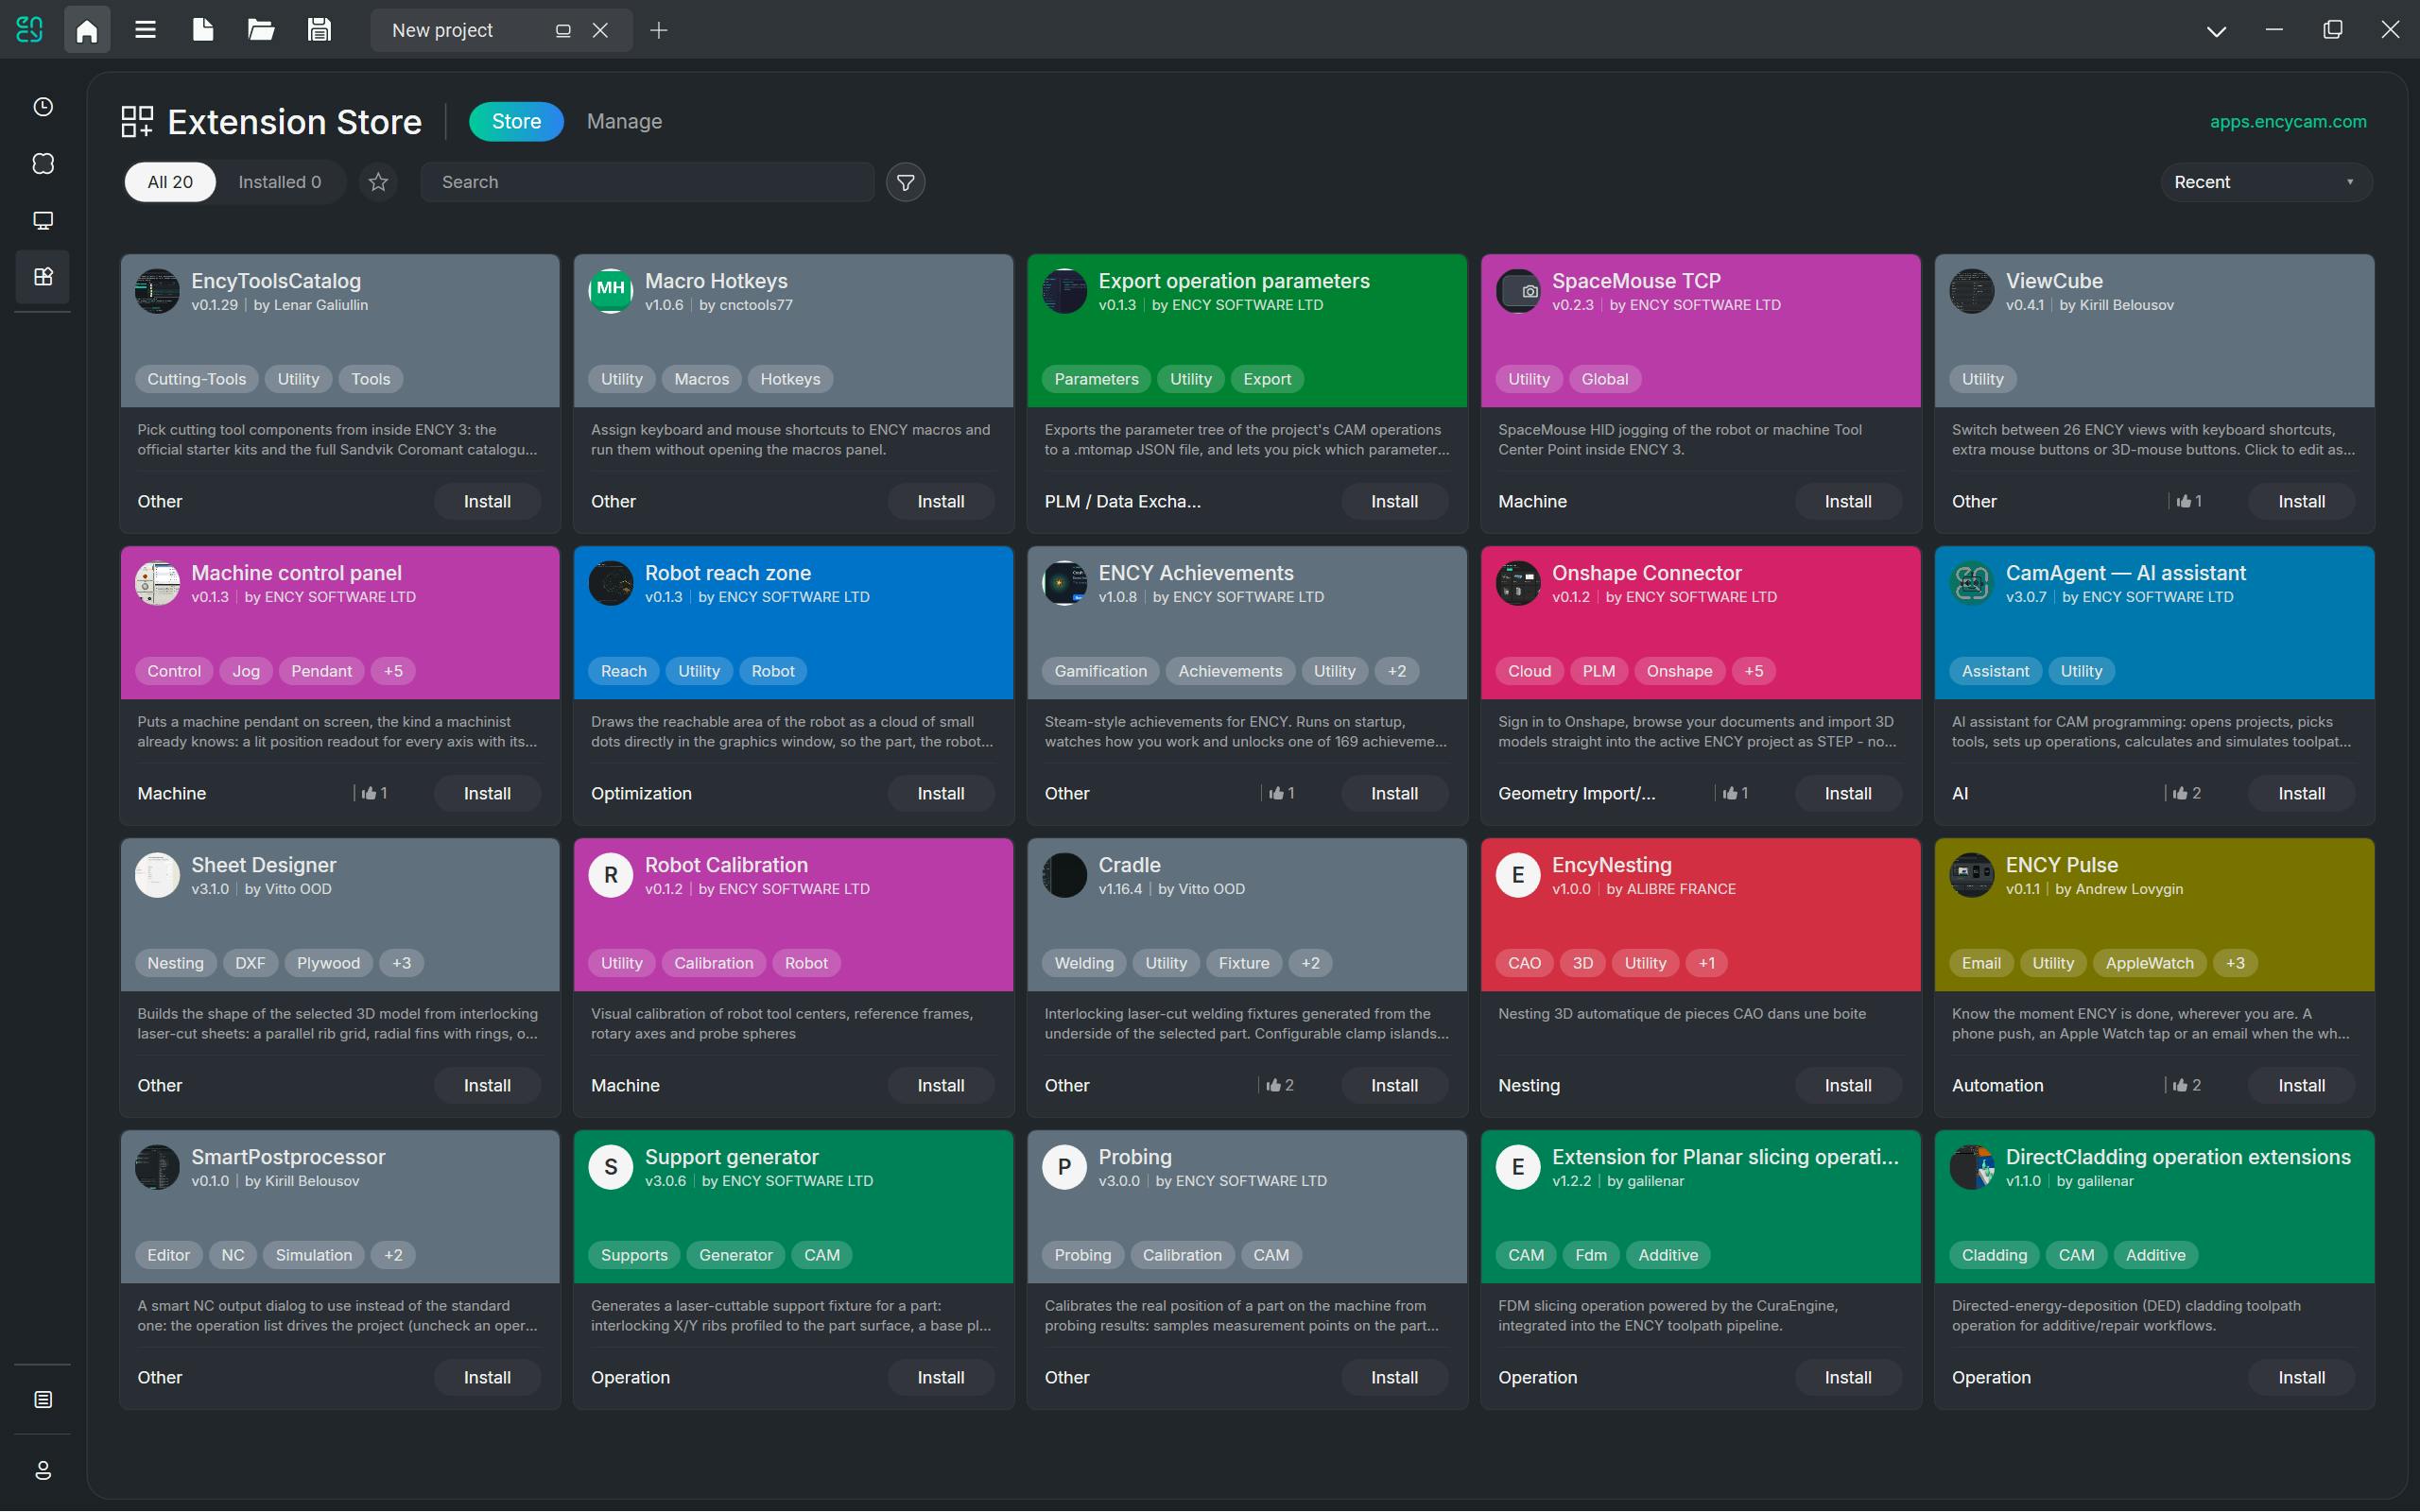Click the Support generator S avatar
2420x1512 pixels.
click(610, 1167)
